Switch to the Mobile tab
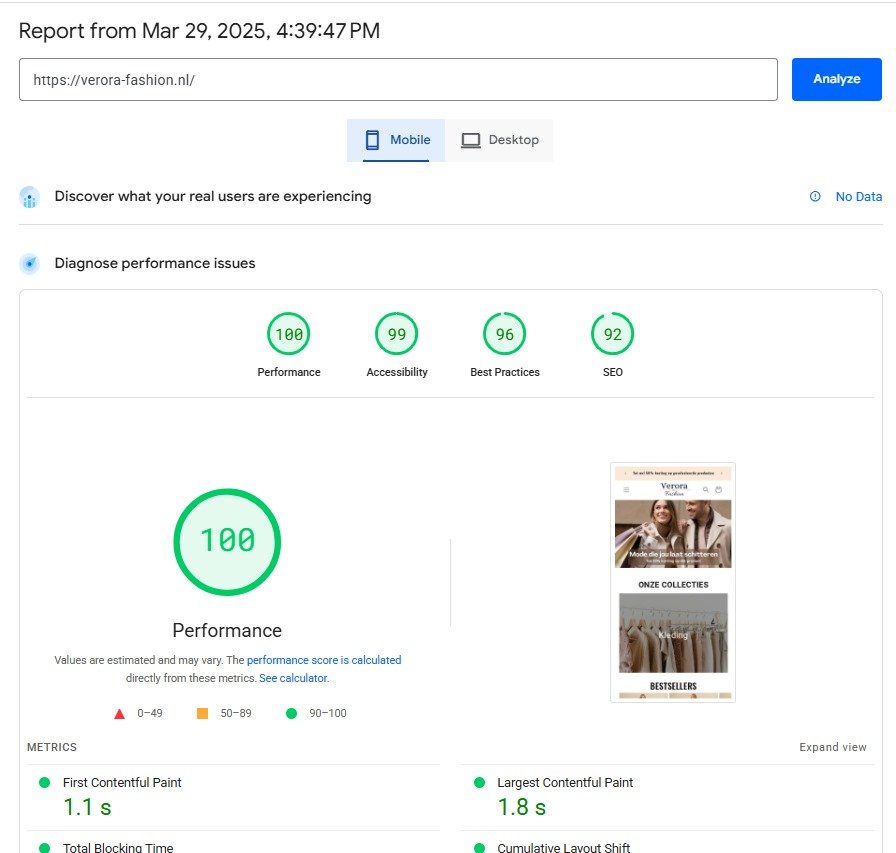 coord(395,140)
